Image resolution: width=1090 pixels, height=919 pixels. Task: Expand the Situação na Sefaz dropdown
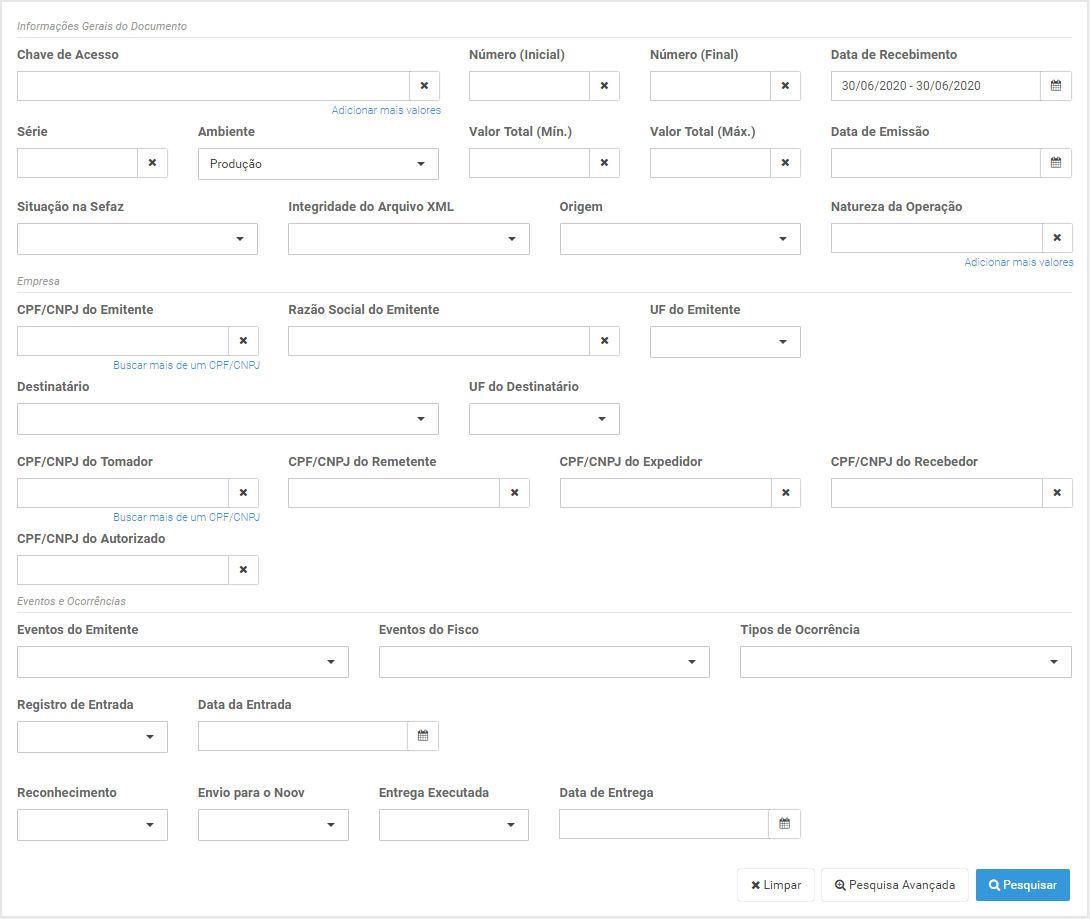(x=137, y=239)
